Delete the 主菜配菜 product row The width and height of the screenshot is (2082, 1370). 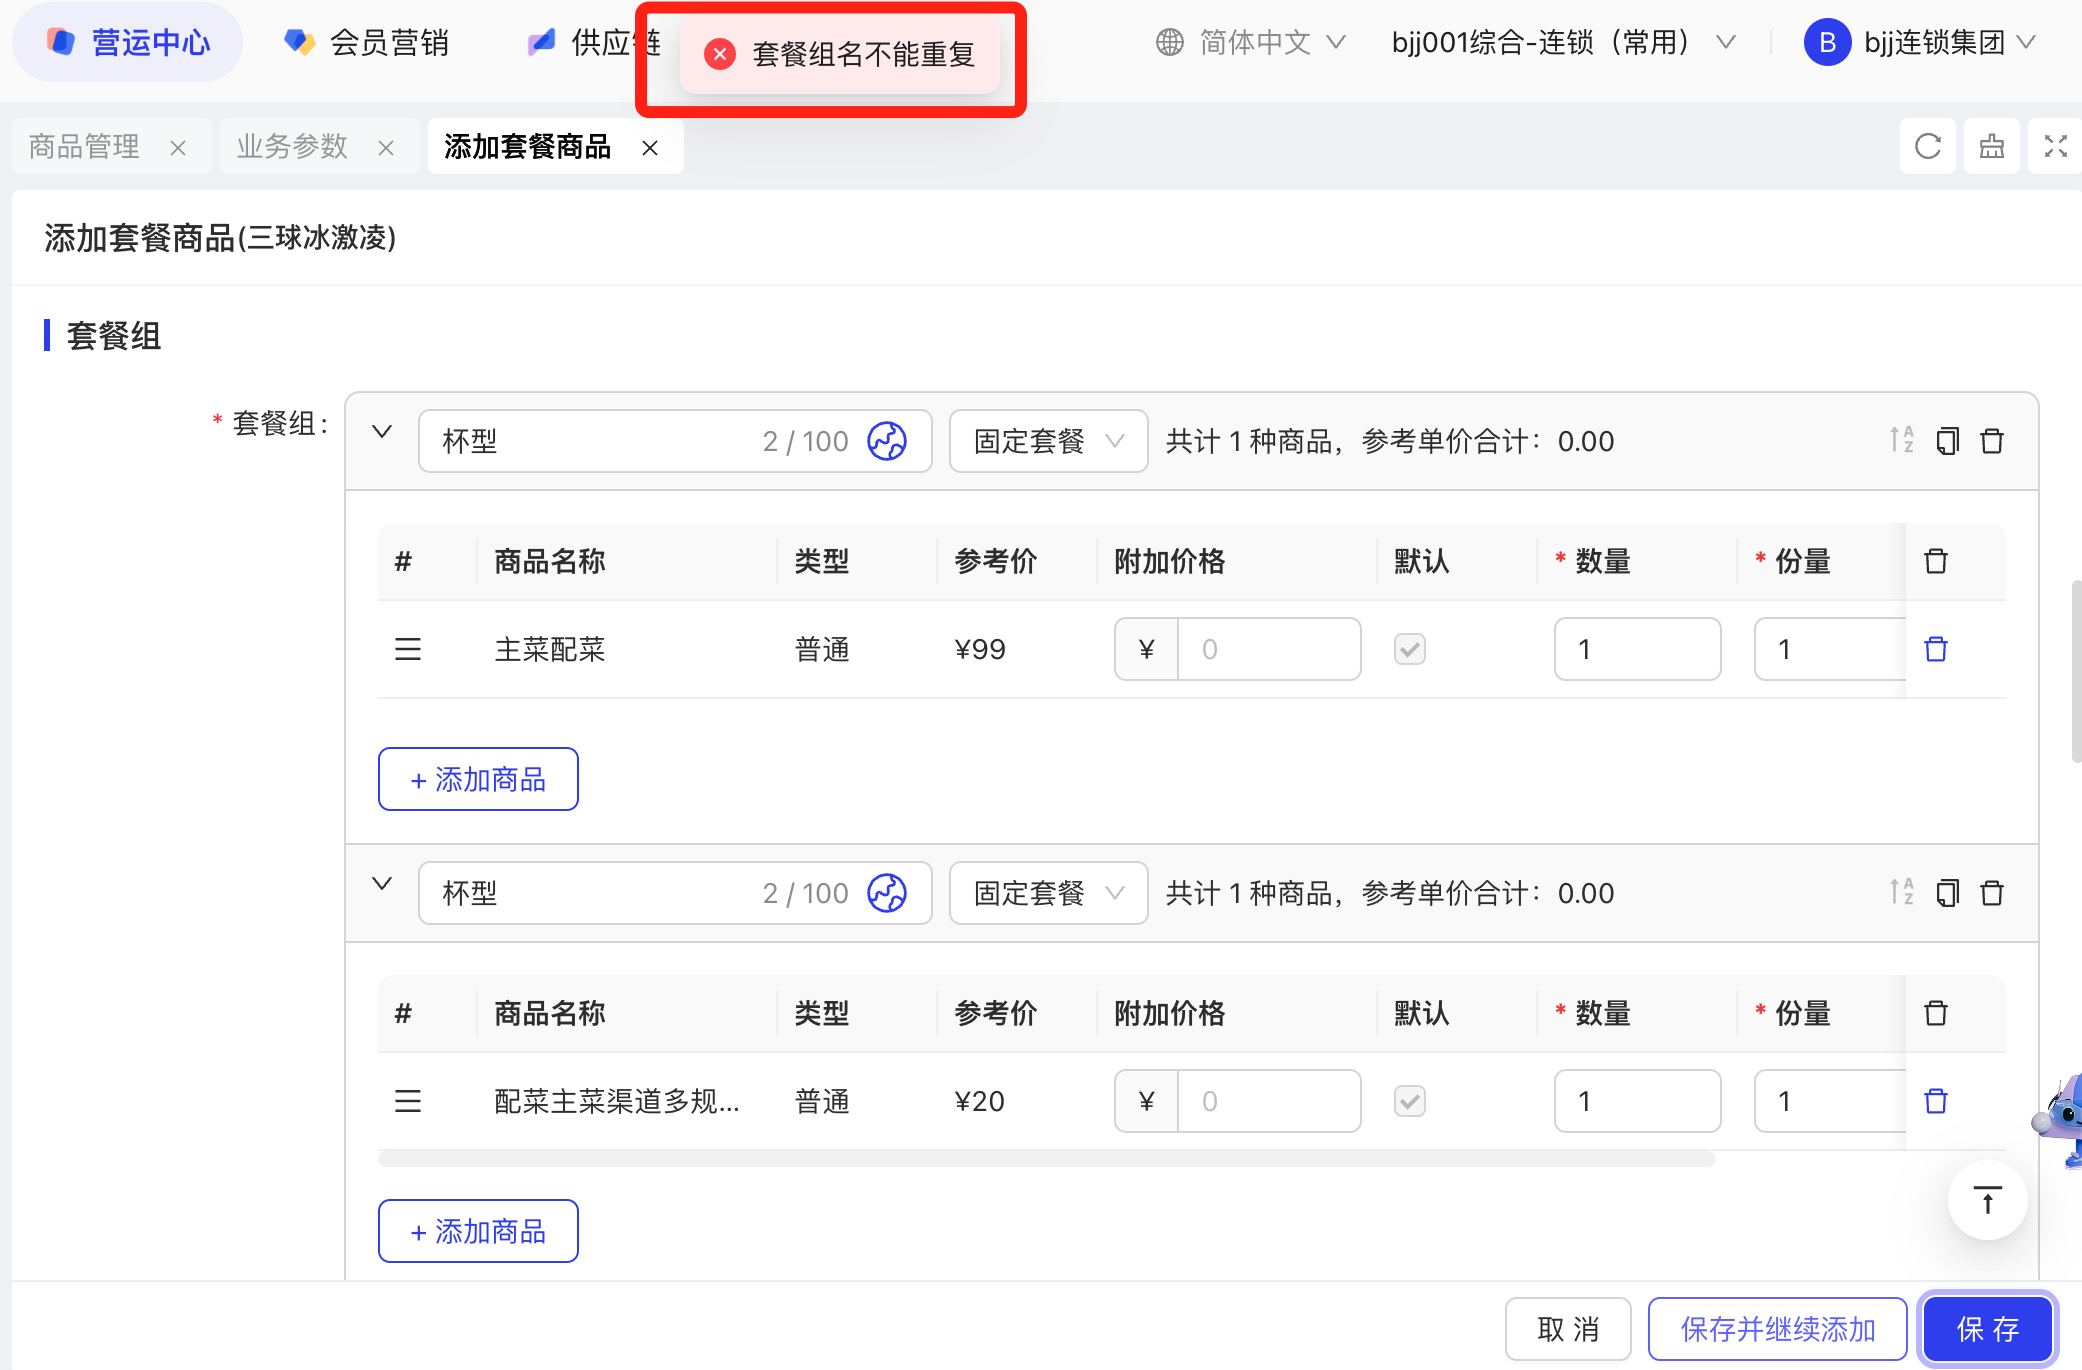click(1936, 649)
